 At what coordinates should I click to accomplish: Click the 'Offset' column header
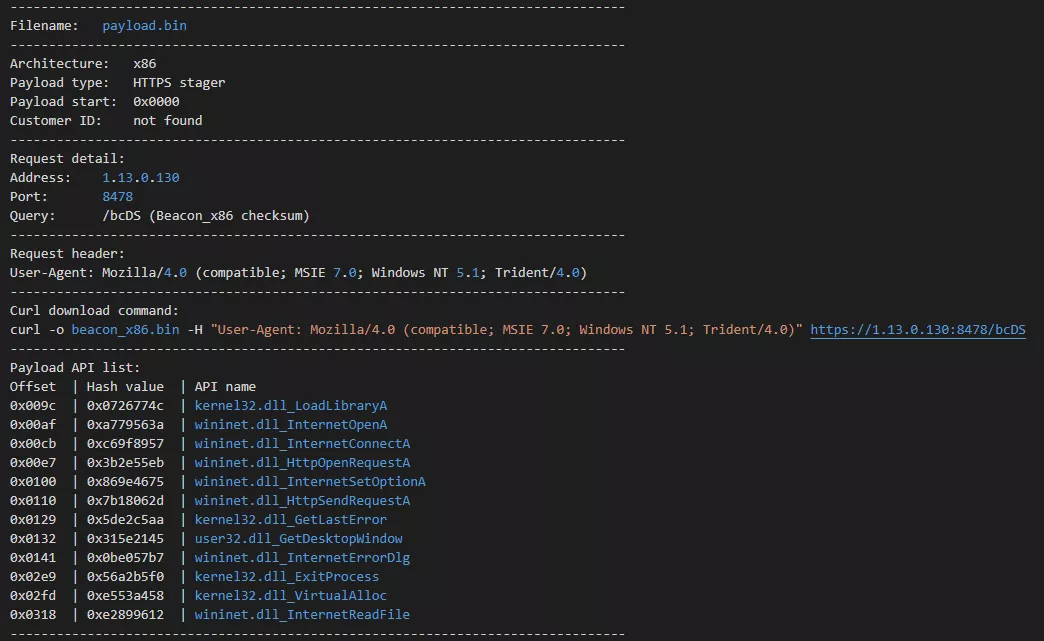click(33, 387)
